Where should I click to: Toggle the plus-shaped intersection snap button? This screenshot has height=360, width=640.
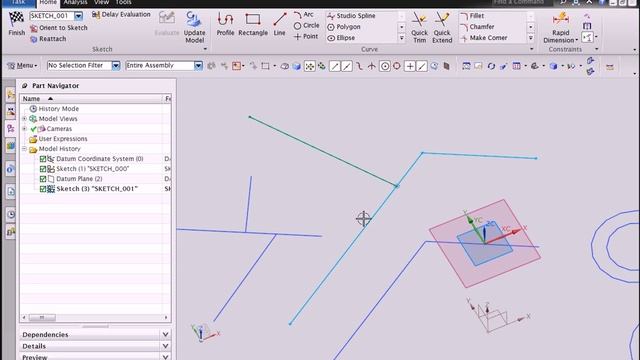point(410,66)
